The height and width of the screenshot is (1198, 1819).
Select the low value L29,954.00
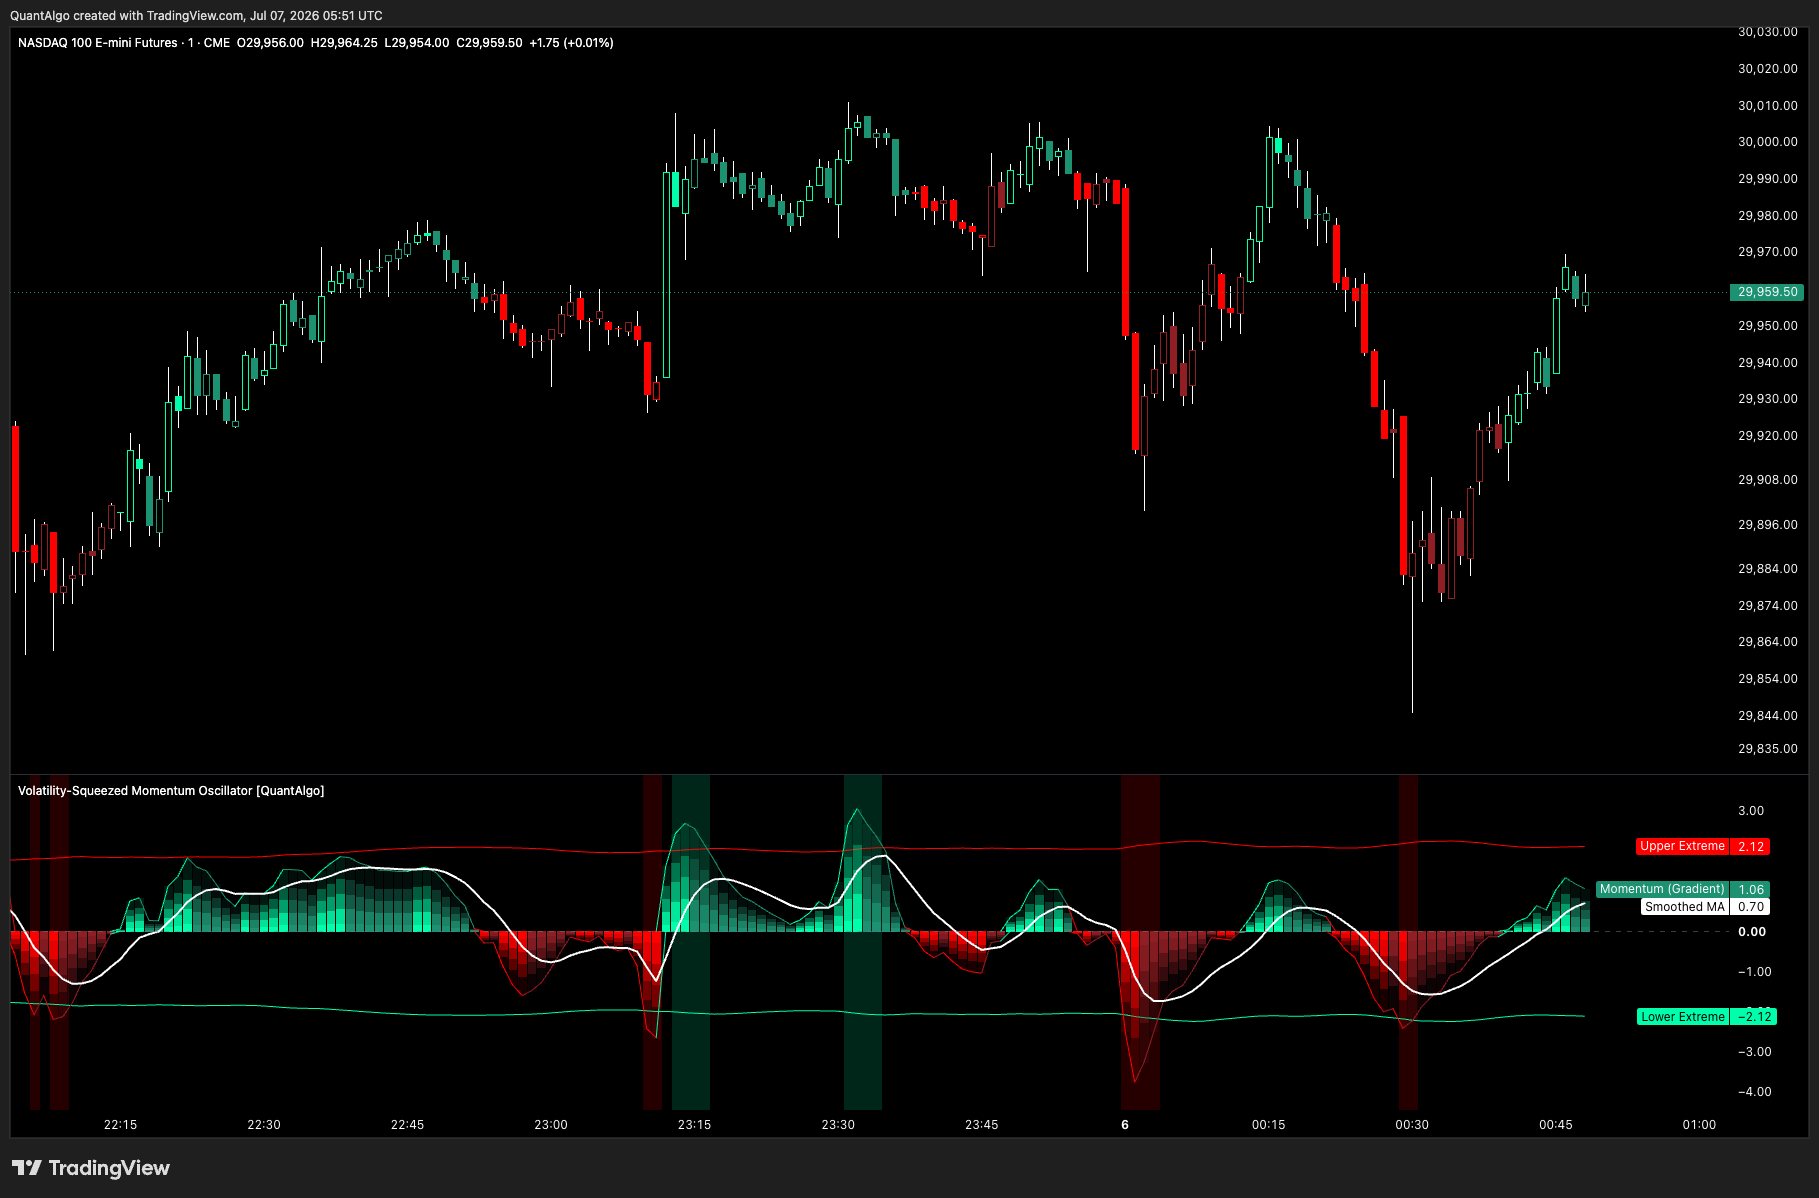pos(417,43)
